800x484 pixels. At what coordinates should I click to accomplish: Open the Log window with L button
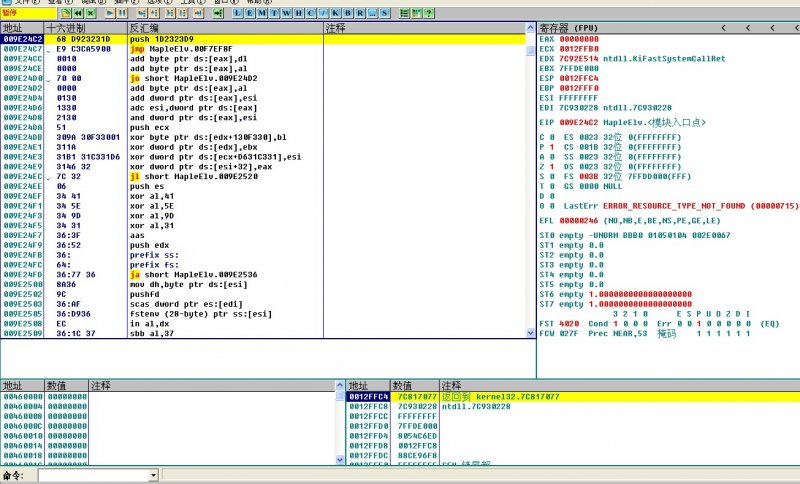[237, 15]
